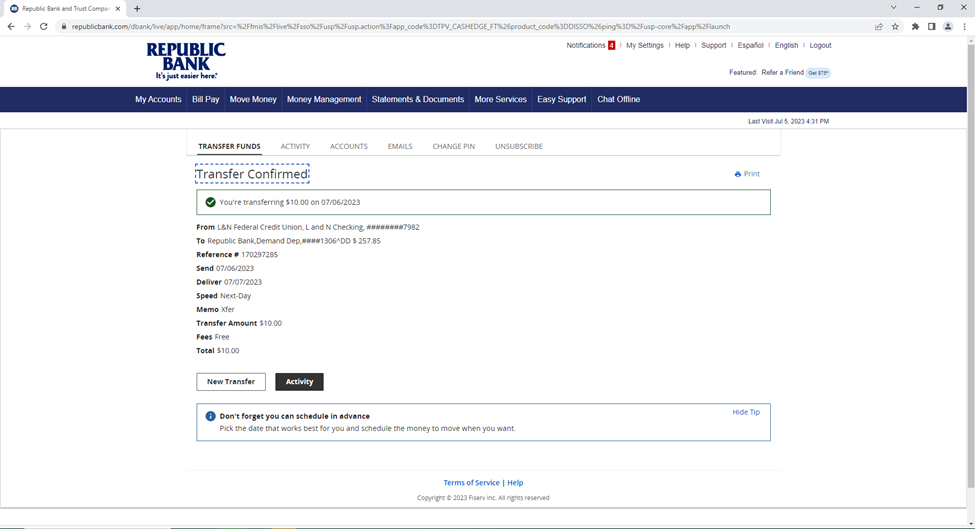The width and height of the screenshot is (975, 529).
Task: Click the Last Visit timestamp text
Action: coord(788,121)
